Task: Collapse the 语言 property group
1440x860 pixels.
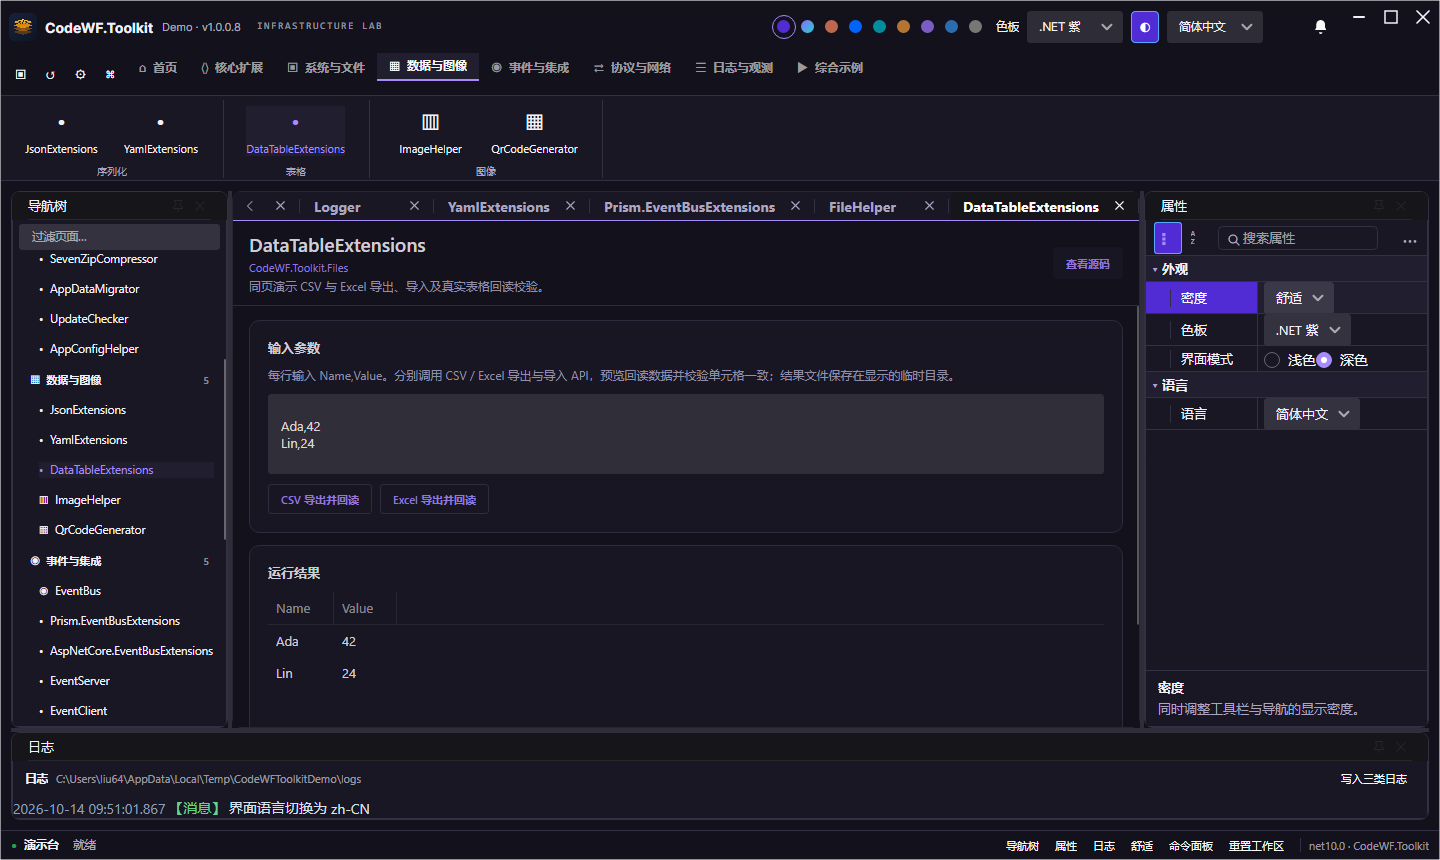Action: coord(1155,386)
